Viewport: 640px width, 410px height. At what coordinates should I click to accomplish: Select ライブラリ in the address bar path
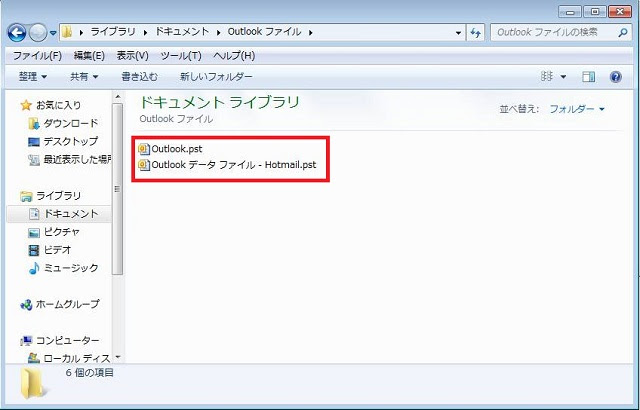point(113,32)
